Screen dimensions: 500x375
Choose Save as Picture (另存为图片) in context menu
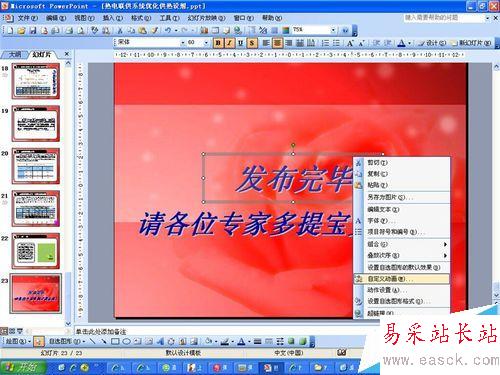(x=402, y=197)
